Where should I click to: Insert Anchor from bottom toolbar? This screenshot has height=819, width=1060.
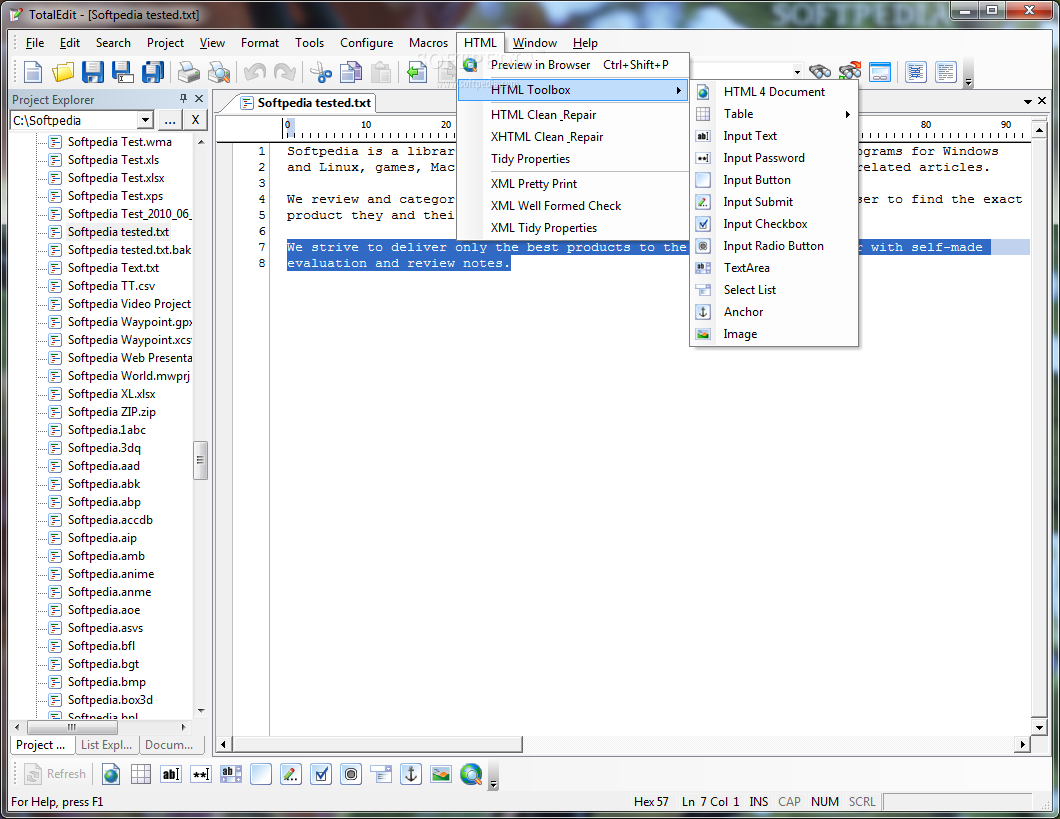click(410, 774)
